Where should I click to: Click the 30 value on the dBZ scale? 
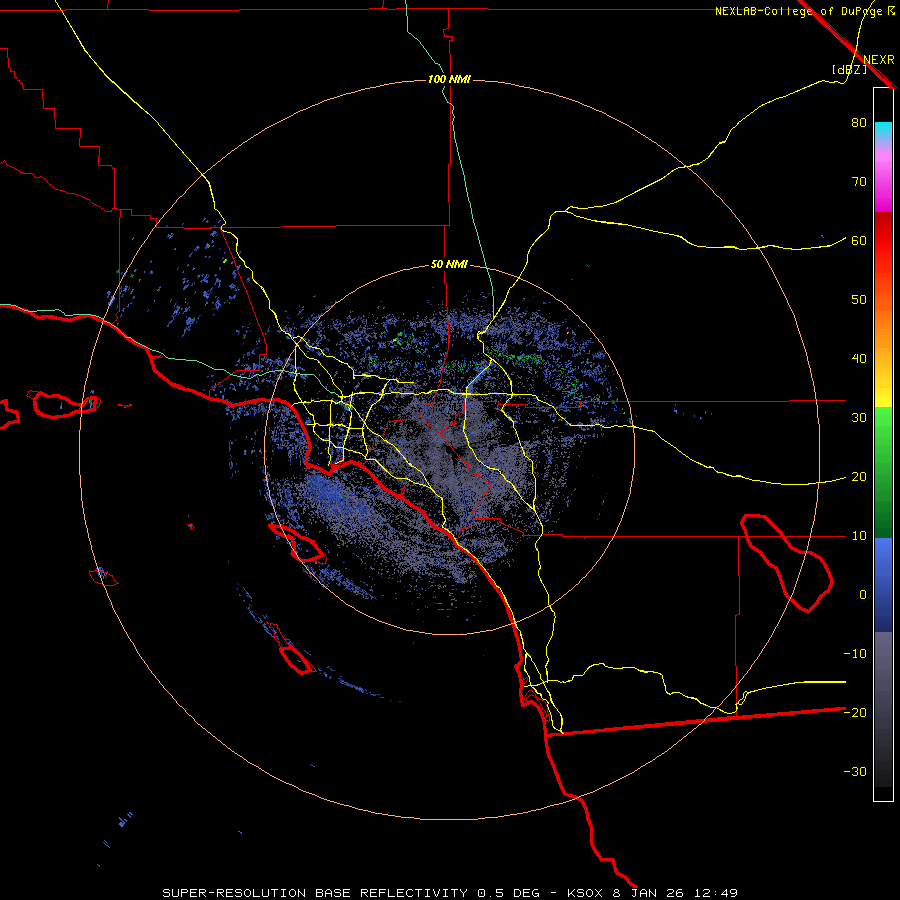point(859,418)
